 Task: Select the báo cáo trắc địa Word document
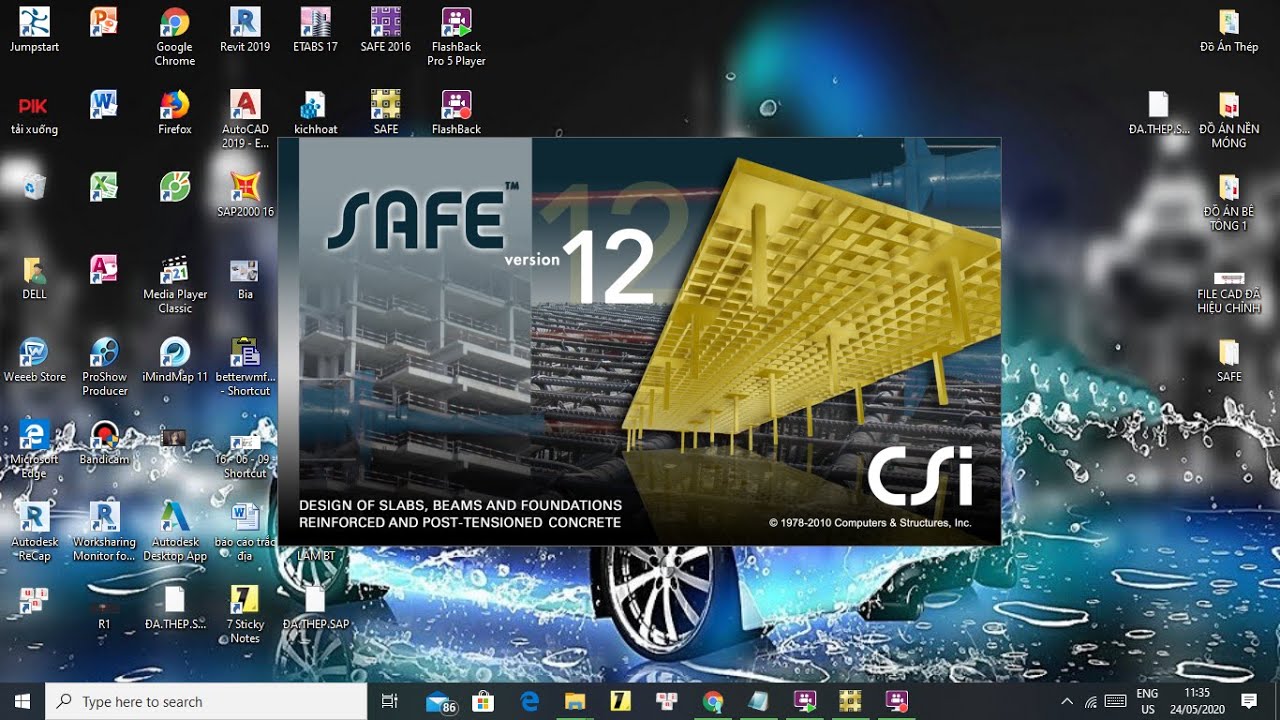245,533
